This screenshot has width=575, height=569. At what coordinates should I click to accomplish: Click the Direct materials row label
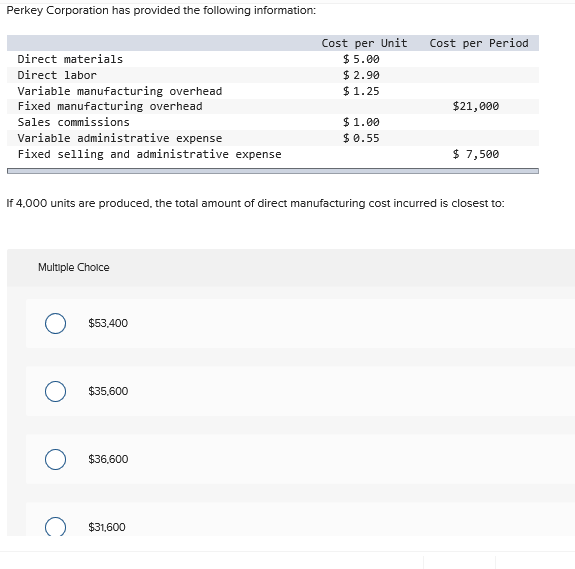(x=70, y=59)
